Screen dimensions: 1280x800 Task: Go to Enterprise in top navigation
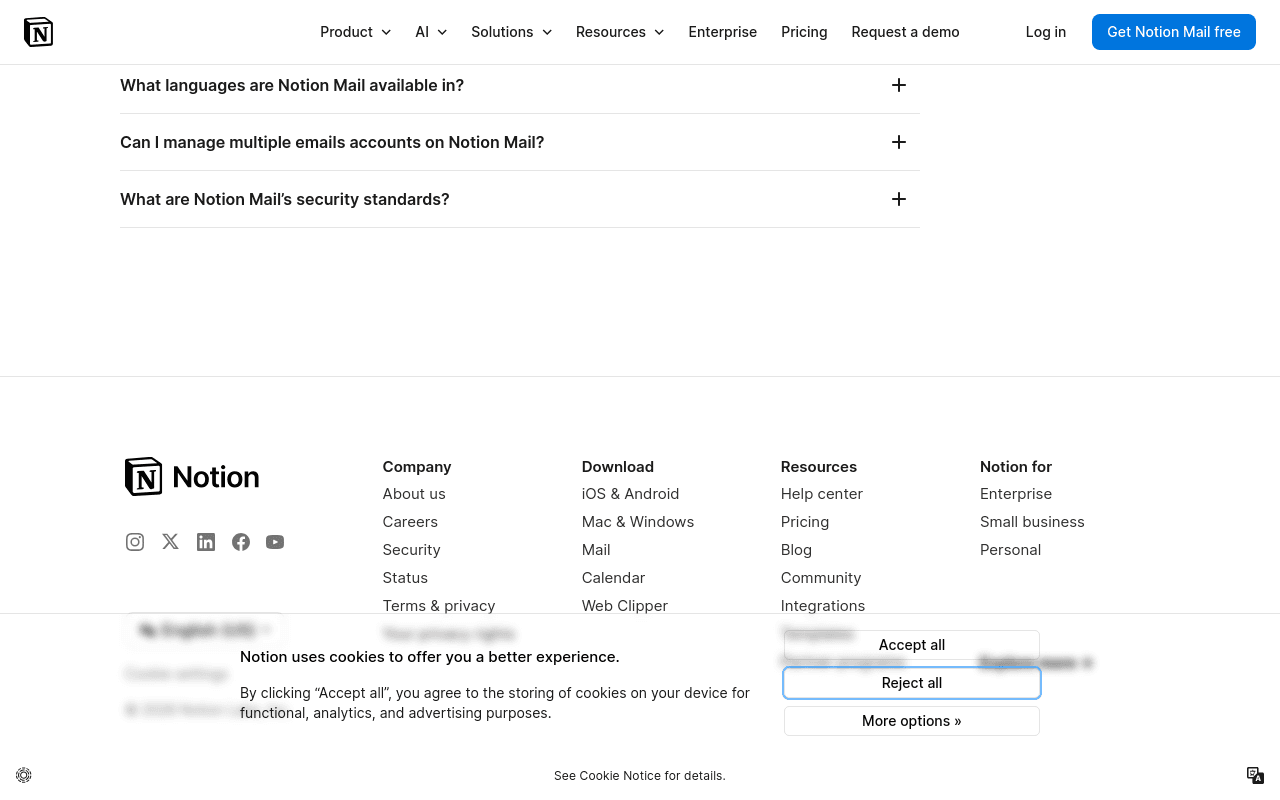click(x=723, y=32)
